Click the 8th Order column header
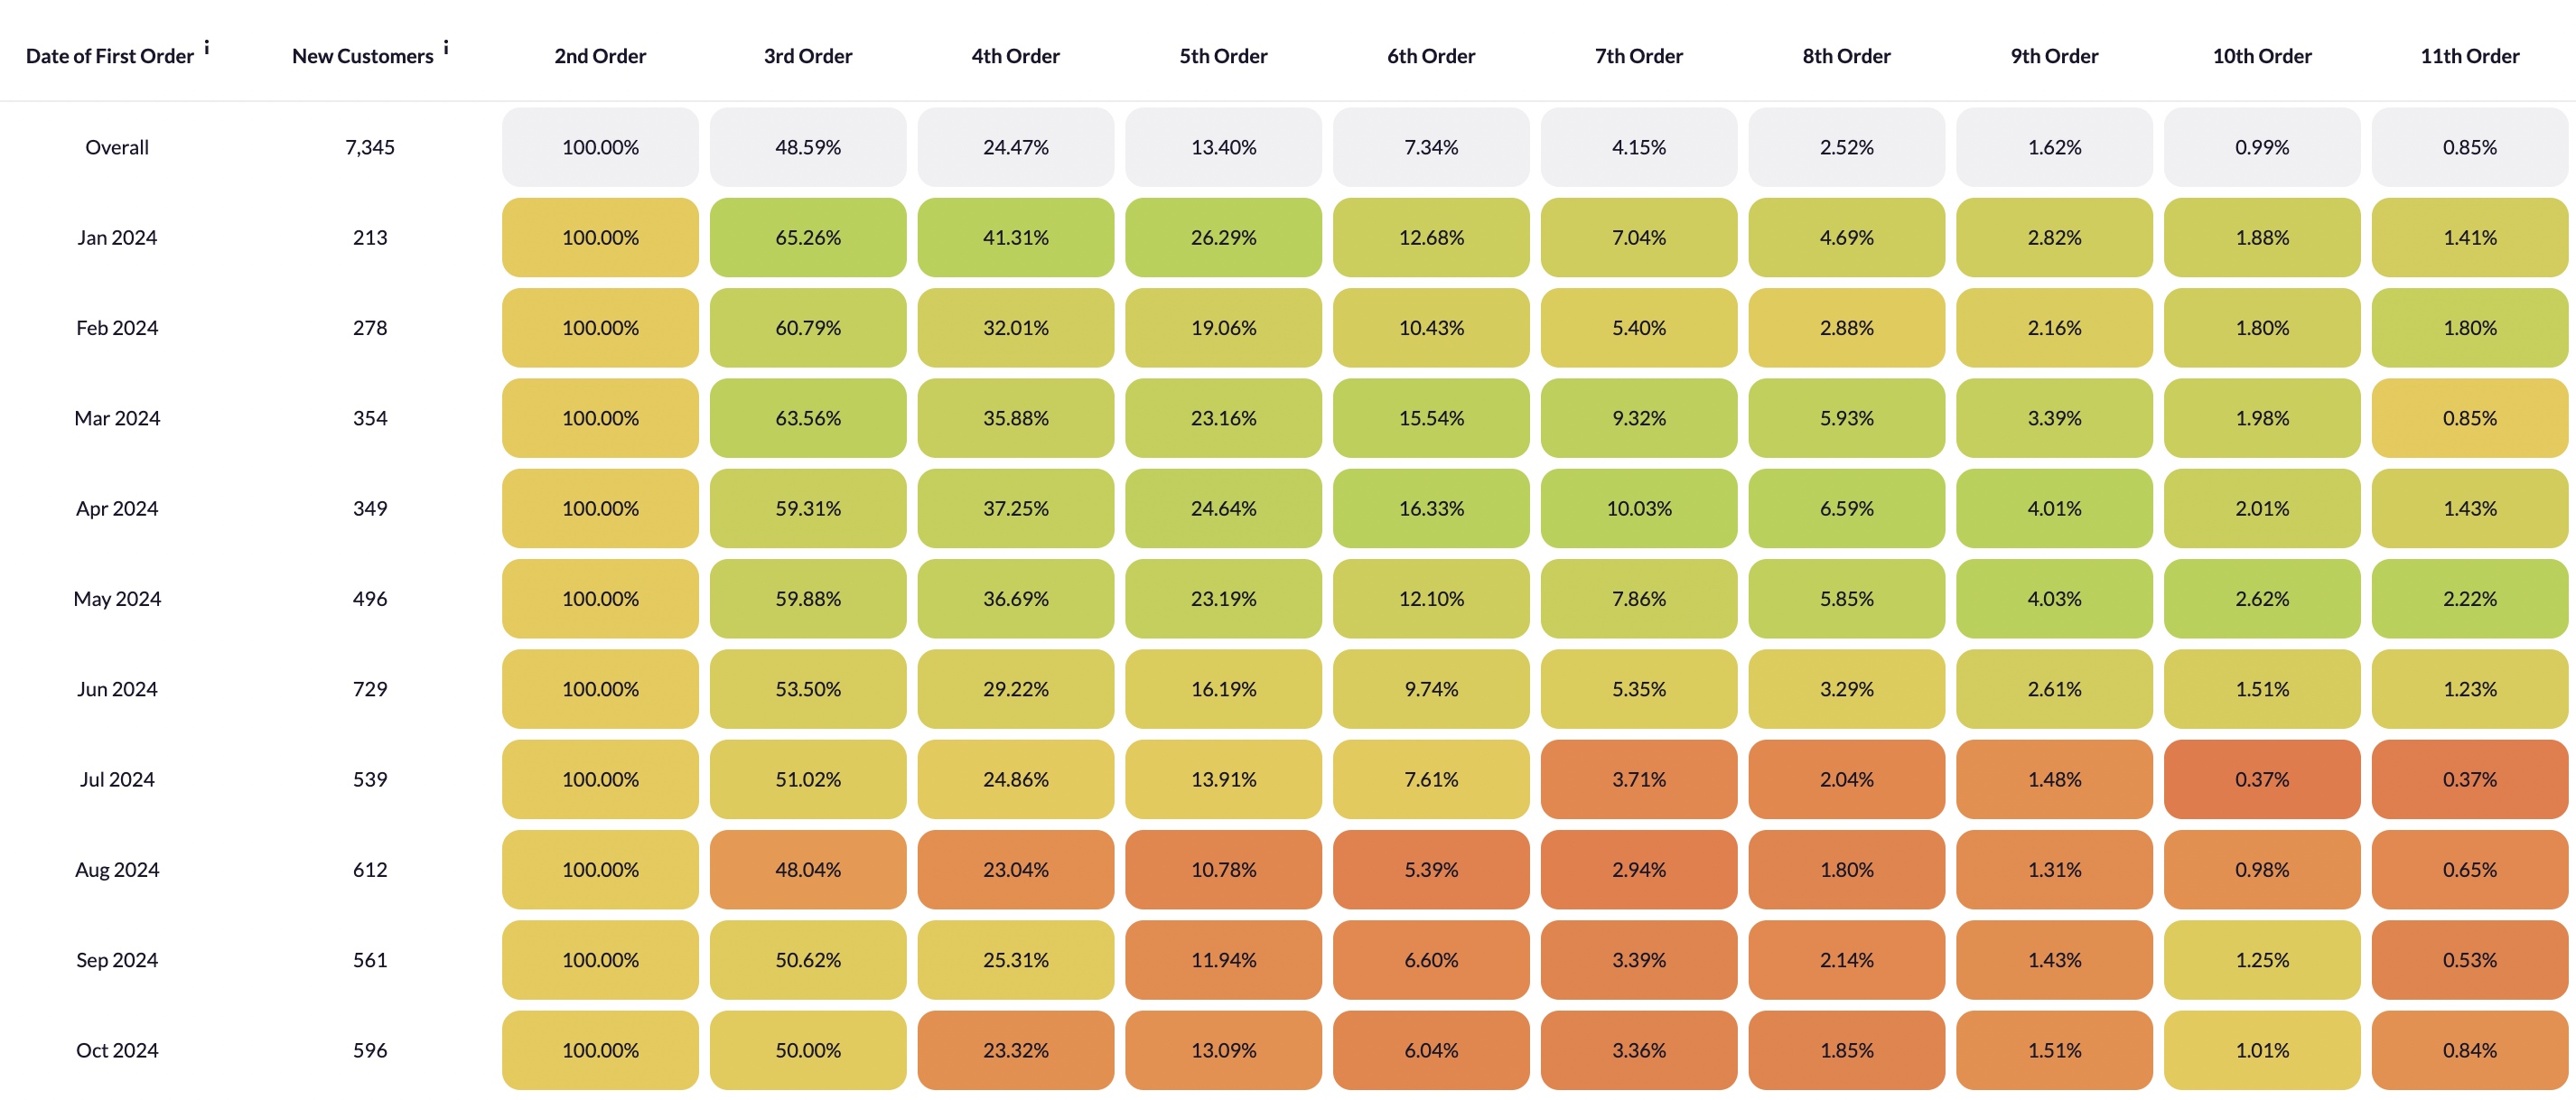The image size is (2576, 1100). click(x=1846, y=56)
